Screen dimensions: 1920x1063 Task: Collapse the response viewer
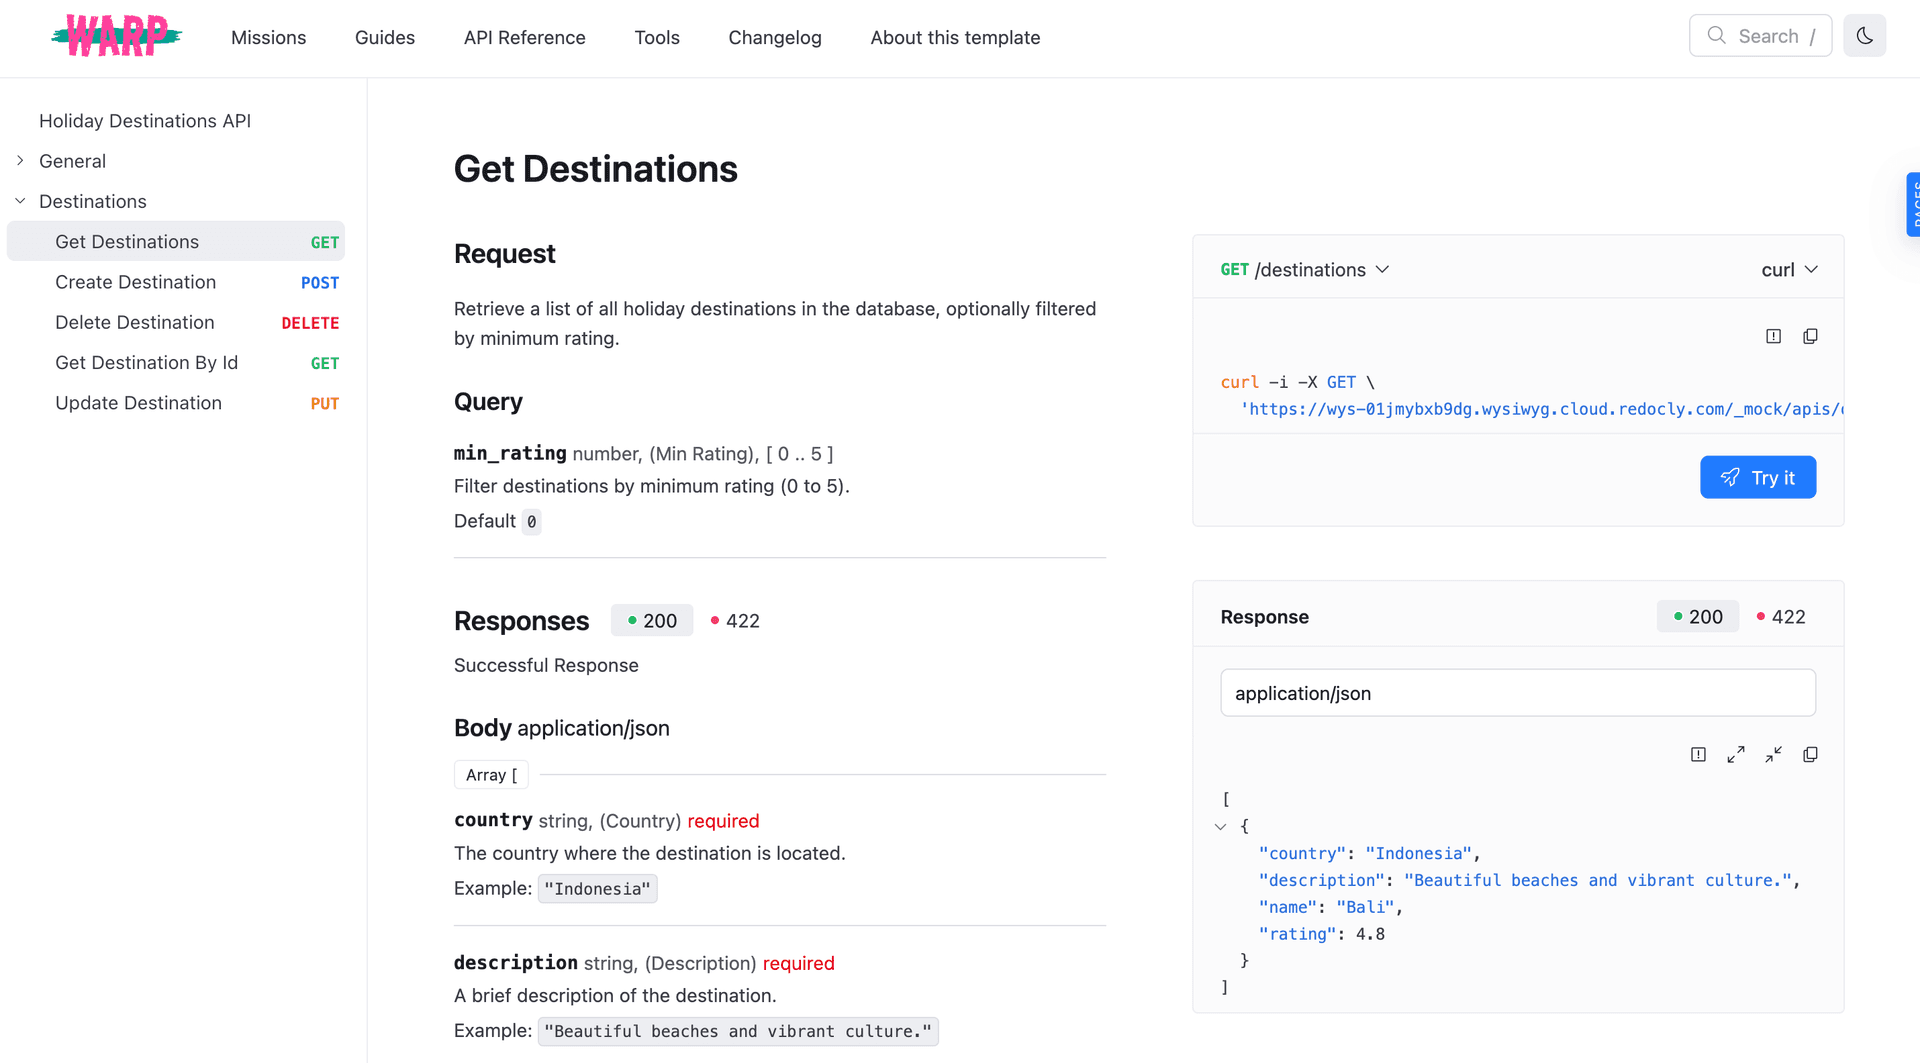(1773, 754)
